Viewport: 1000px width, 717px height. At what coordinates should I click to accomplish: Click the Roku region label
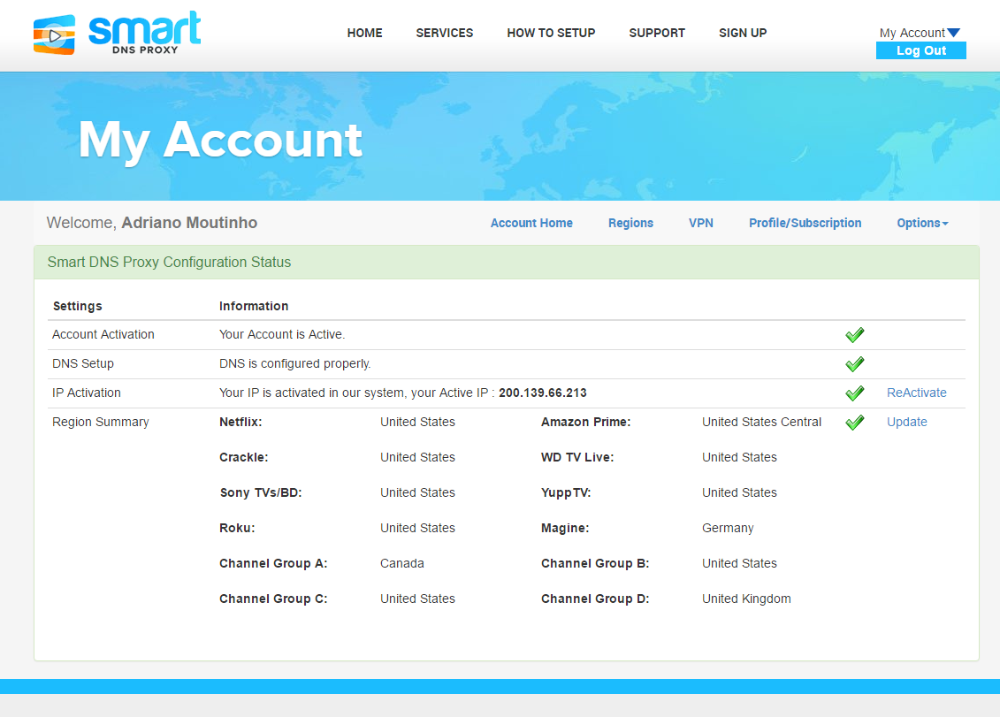click(237, 528)
